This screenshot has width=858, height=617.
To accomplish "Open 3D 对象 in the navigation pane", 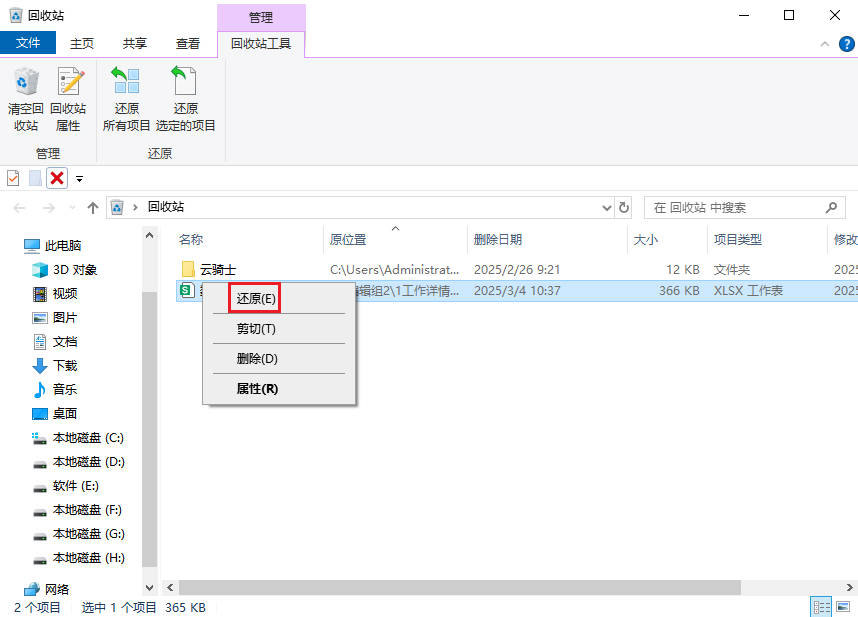I will point(65,270).
